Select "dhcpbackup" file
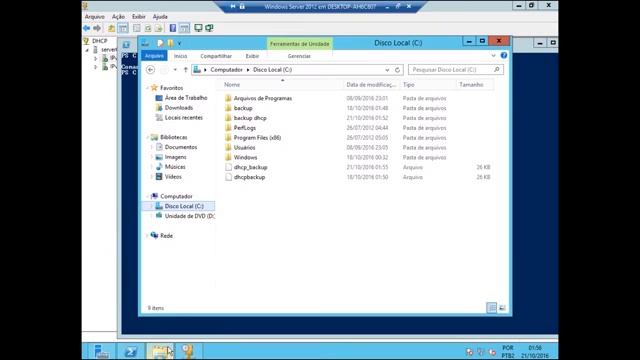The height and width of the screenshot is (360, 640). (x=249, y=177)
